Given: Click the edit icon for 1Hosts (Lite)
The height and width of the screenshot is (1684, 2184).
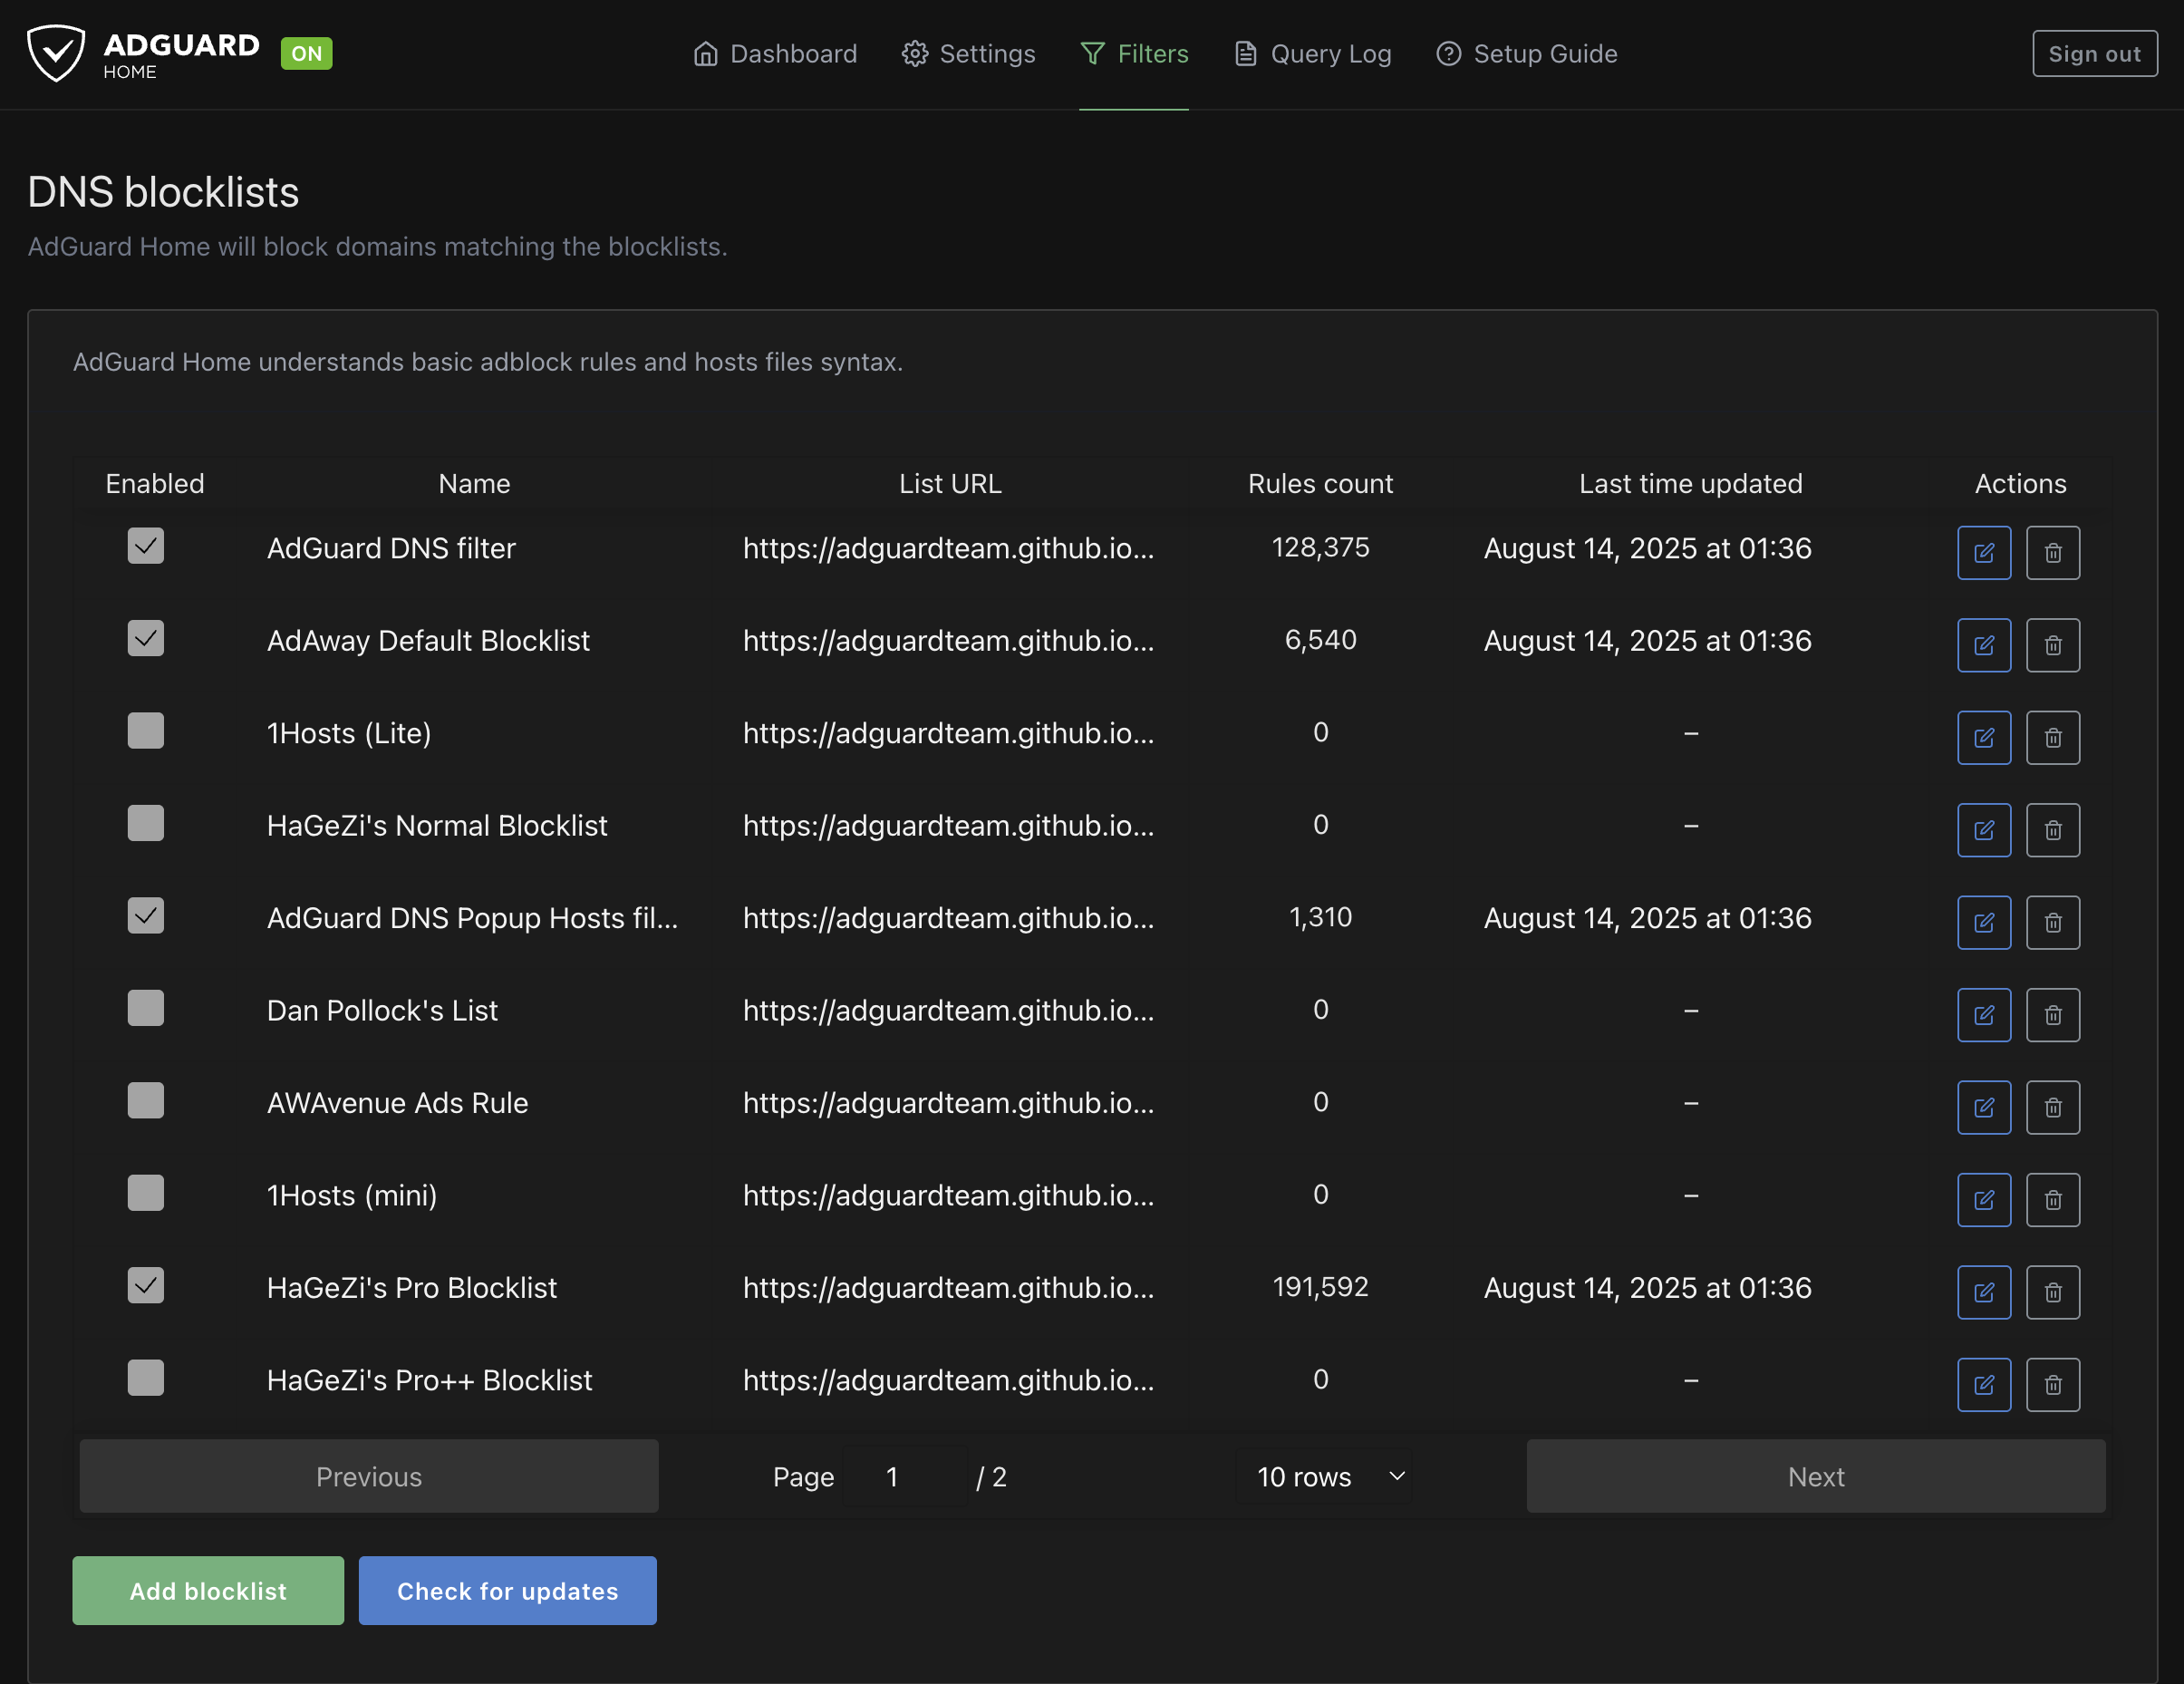Looking at the screenshot, I should click(1983, 737).
